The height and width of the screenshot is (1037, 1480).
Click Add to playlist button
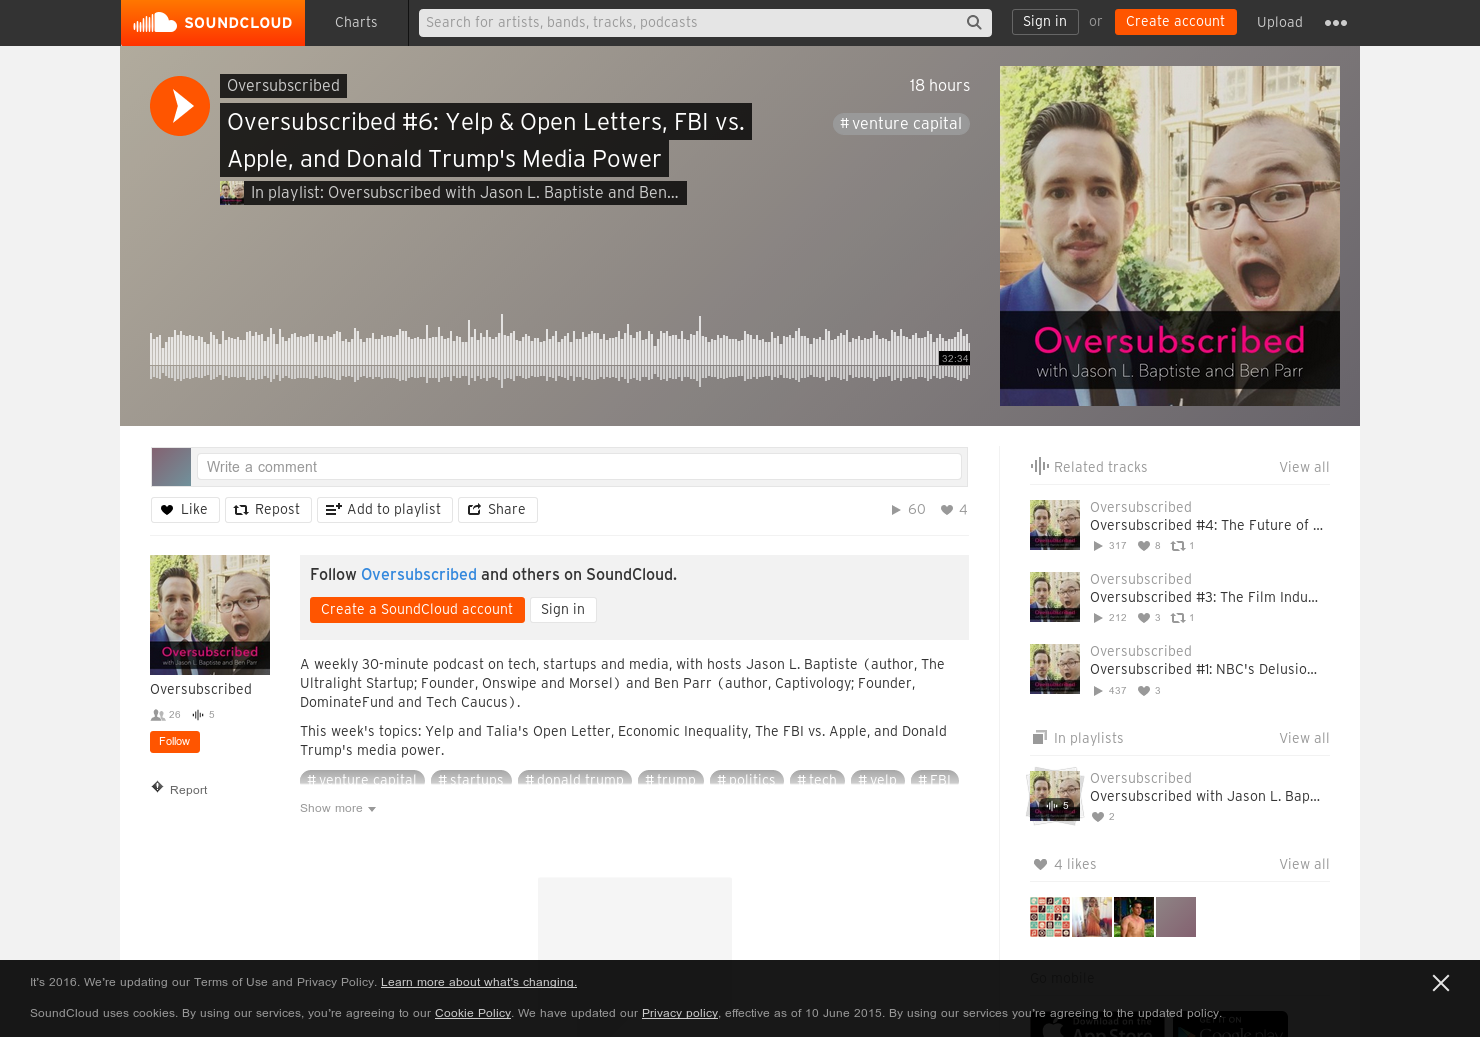pyautogui.click(x=385, y=510)
